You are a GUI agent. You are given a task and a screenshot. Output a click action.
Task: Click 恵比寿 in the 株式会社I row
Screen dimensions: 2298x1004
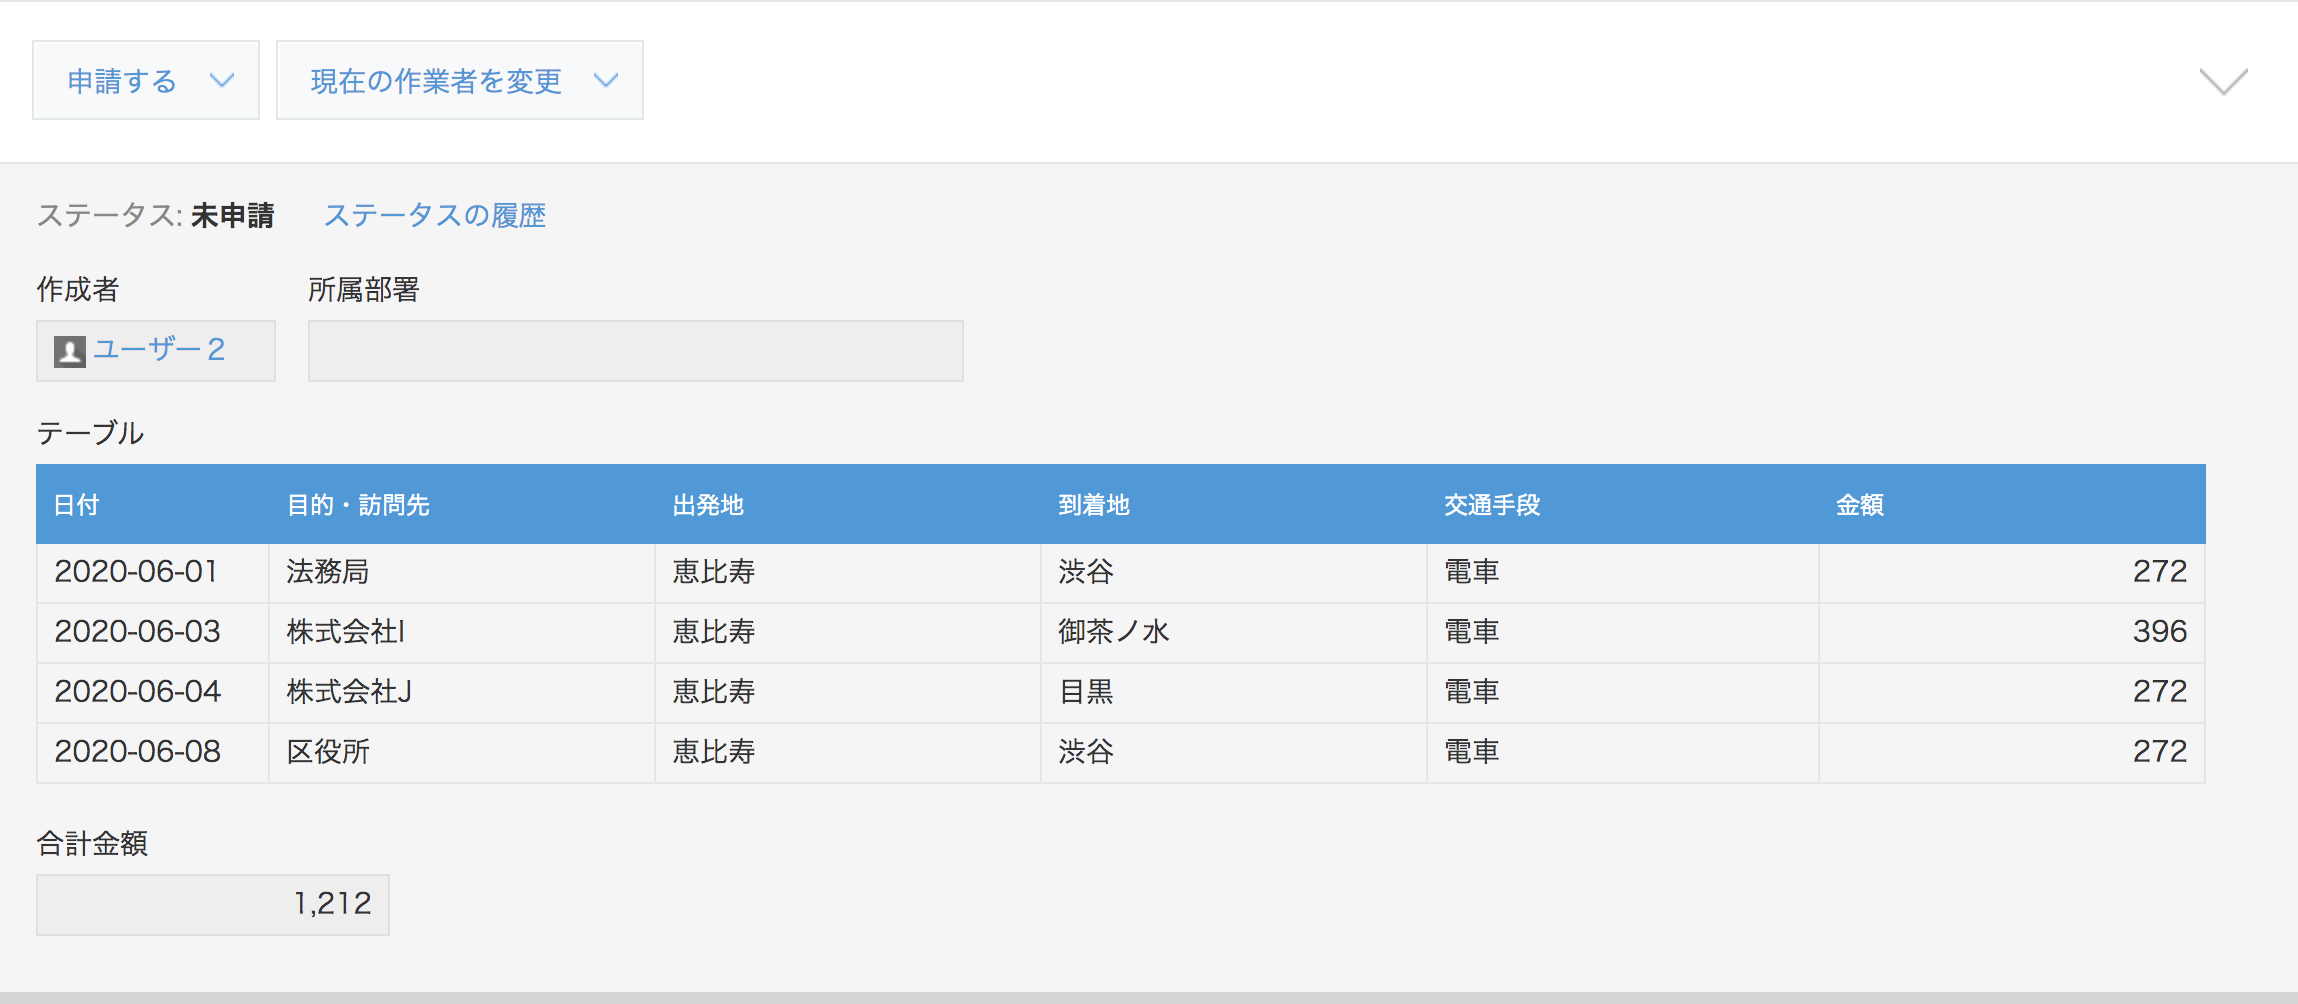click(848, 633)
